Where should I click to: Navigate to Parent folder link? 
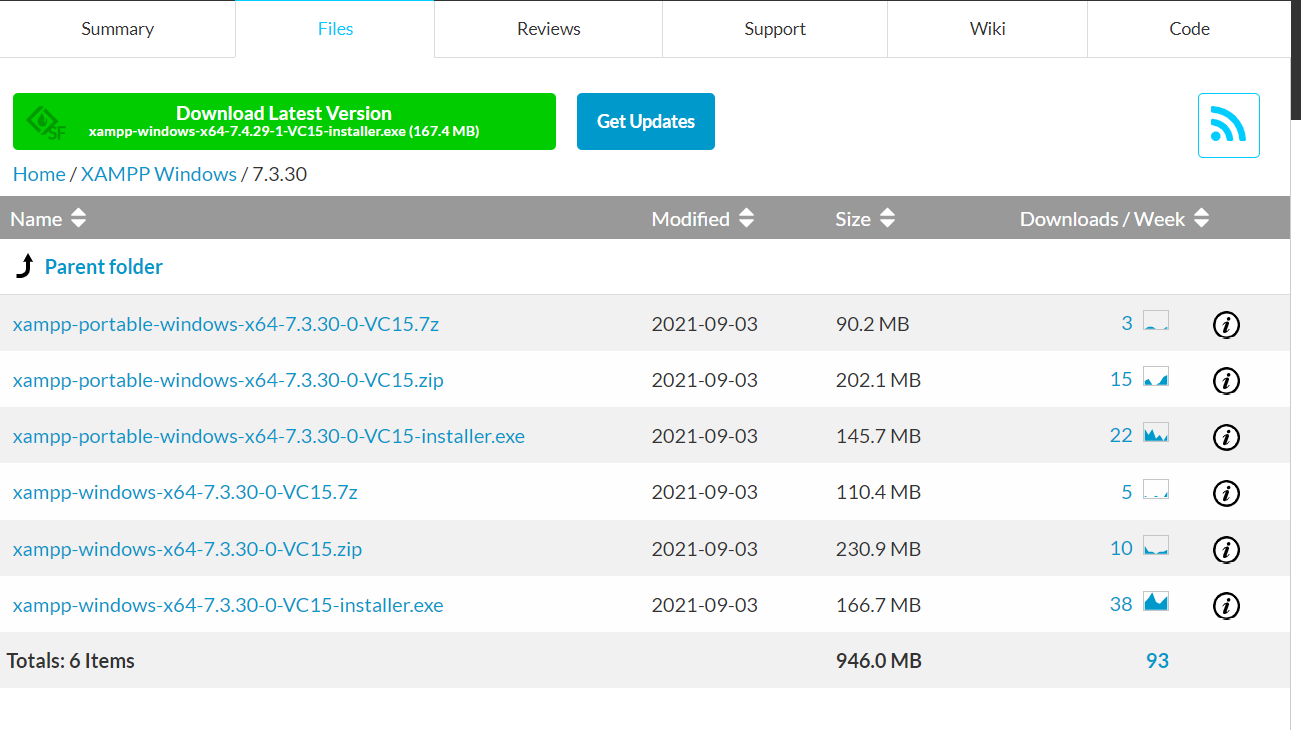(104, 267)
